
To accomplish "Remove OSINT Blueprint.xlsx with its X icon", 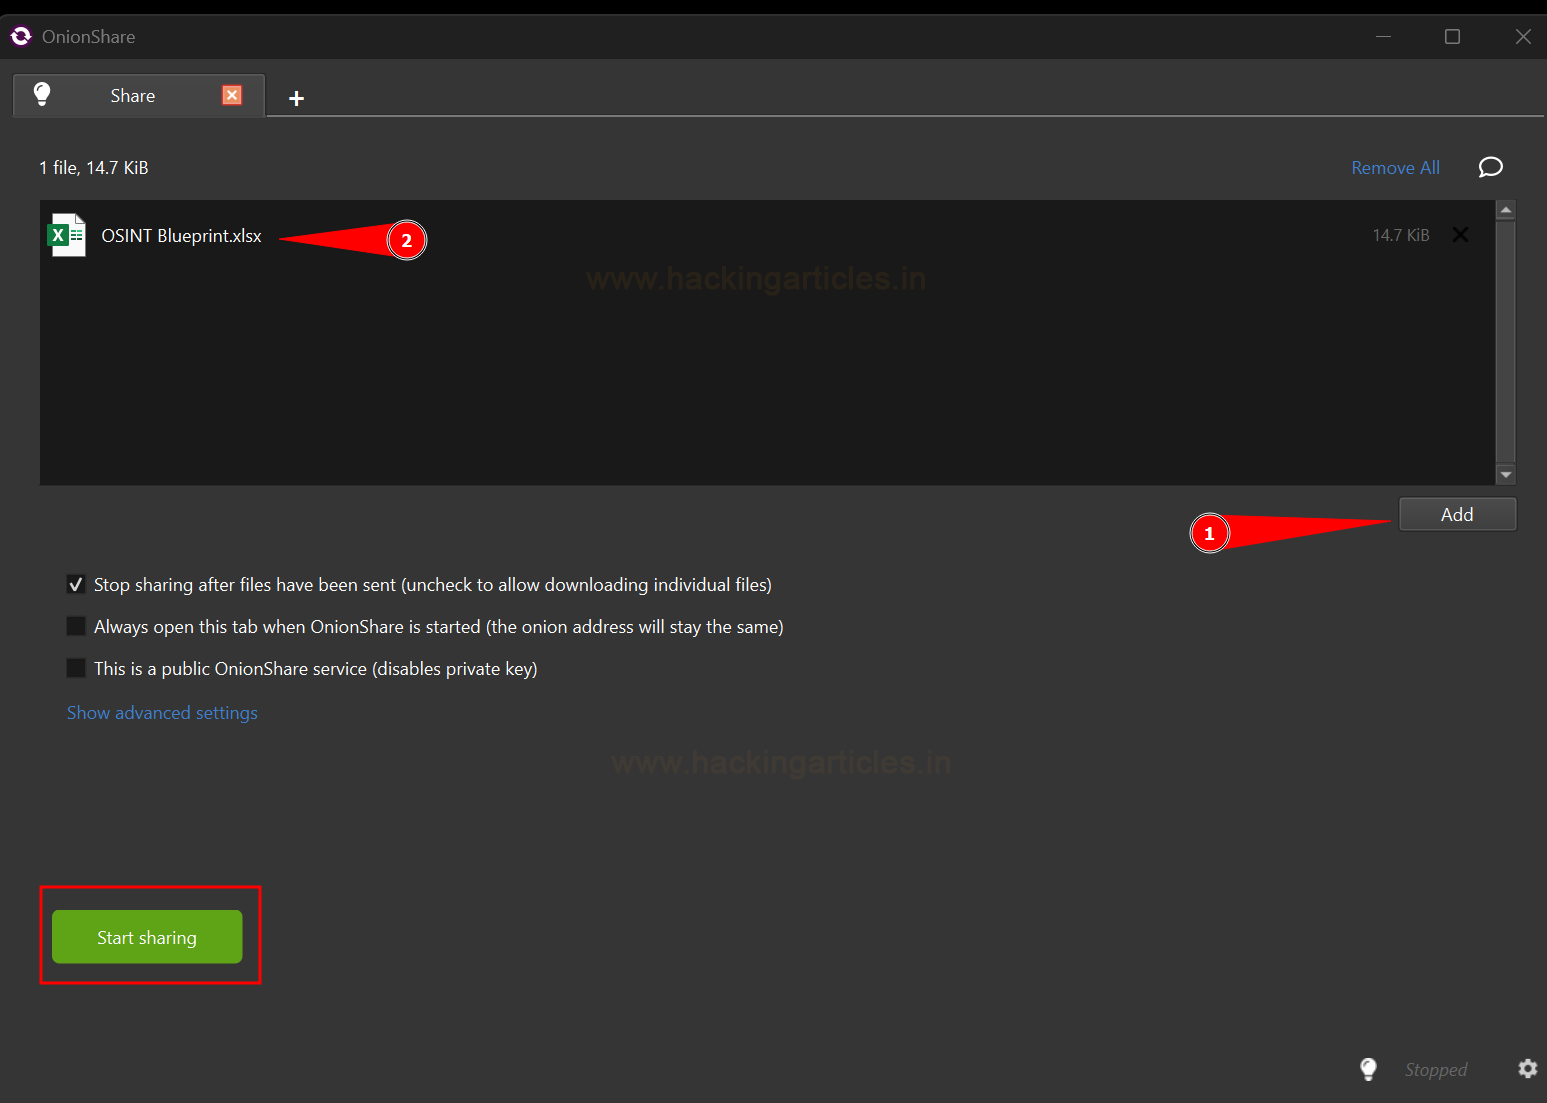I will (x=1460, y=235).
